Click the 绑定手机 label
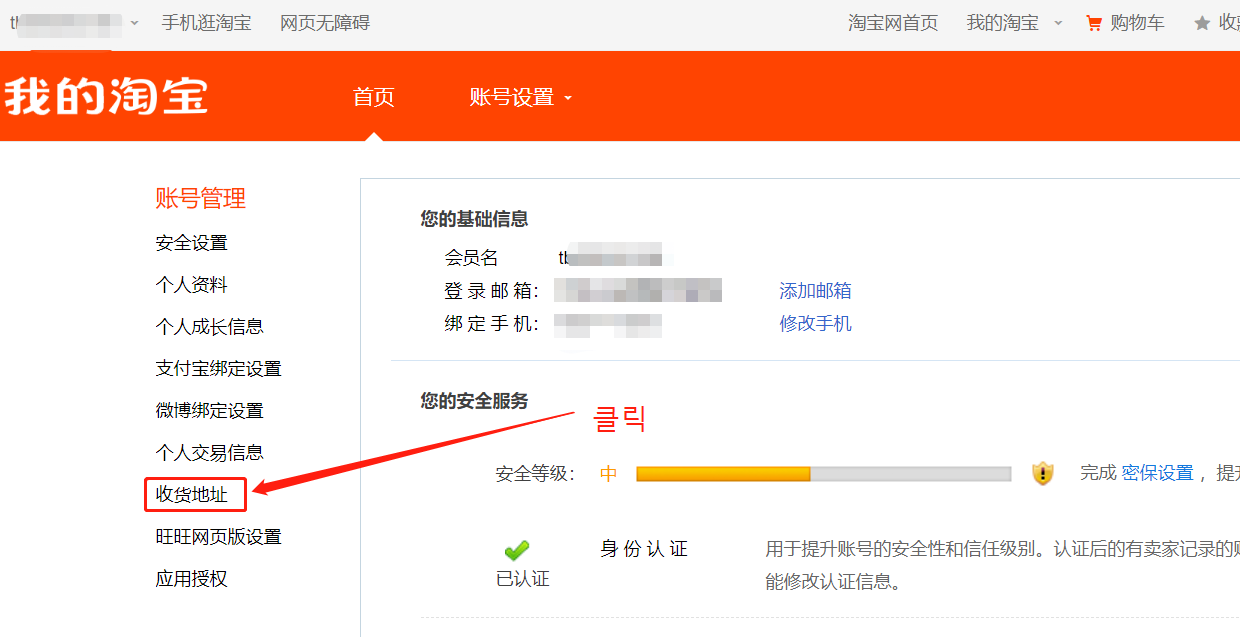The width and height of the screenshot is (1240, 637). [492, 324]
